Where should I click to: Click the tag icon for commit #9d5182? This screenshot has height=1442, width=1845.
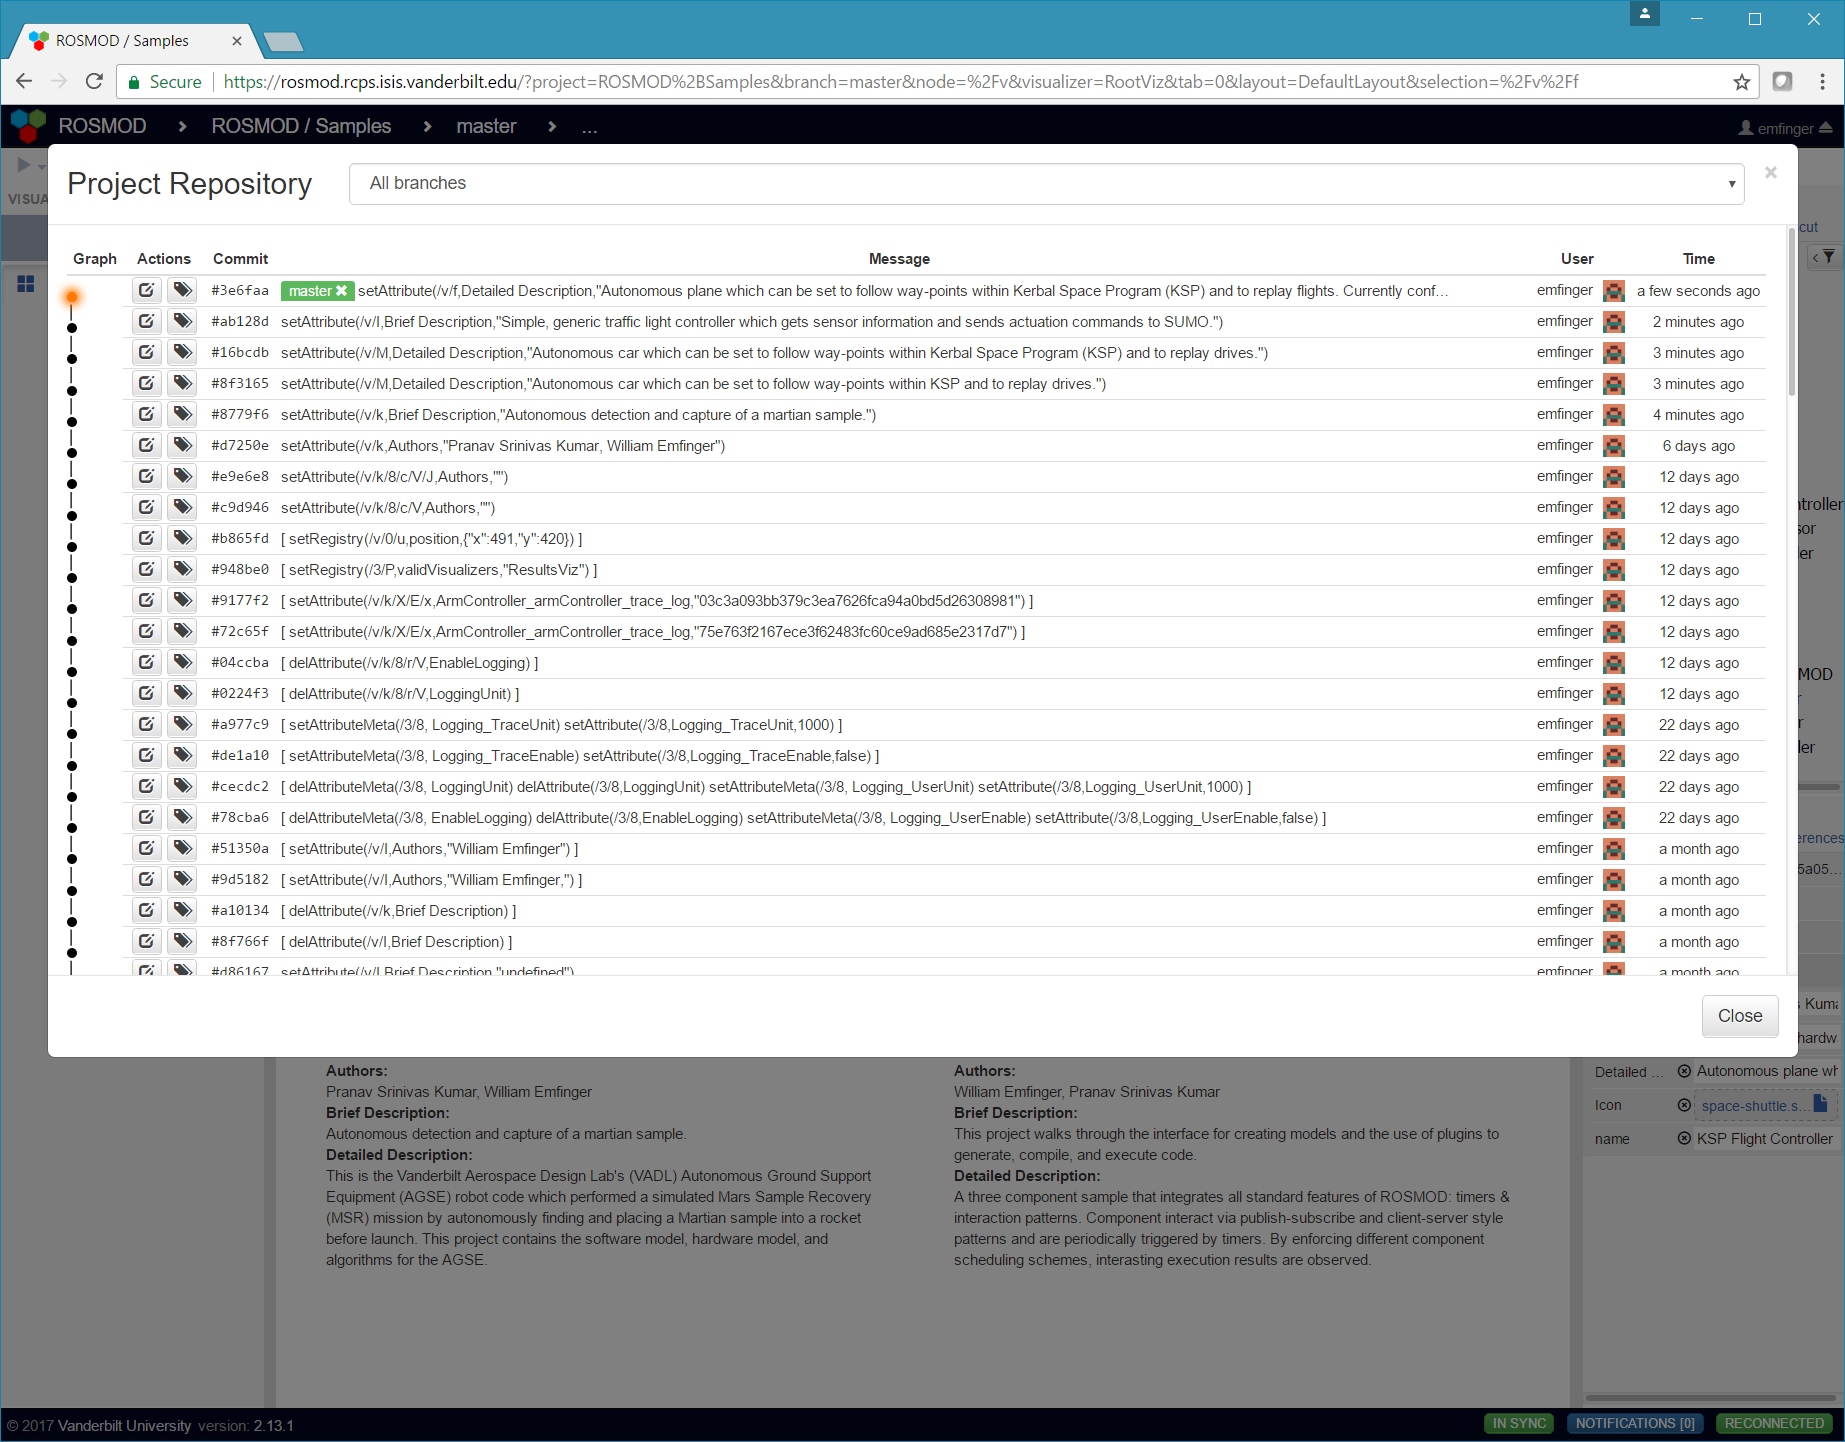(x=182, y=880)
